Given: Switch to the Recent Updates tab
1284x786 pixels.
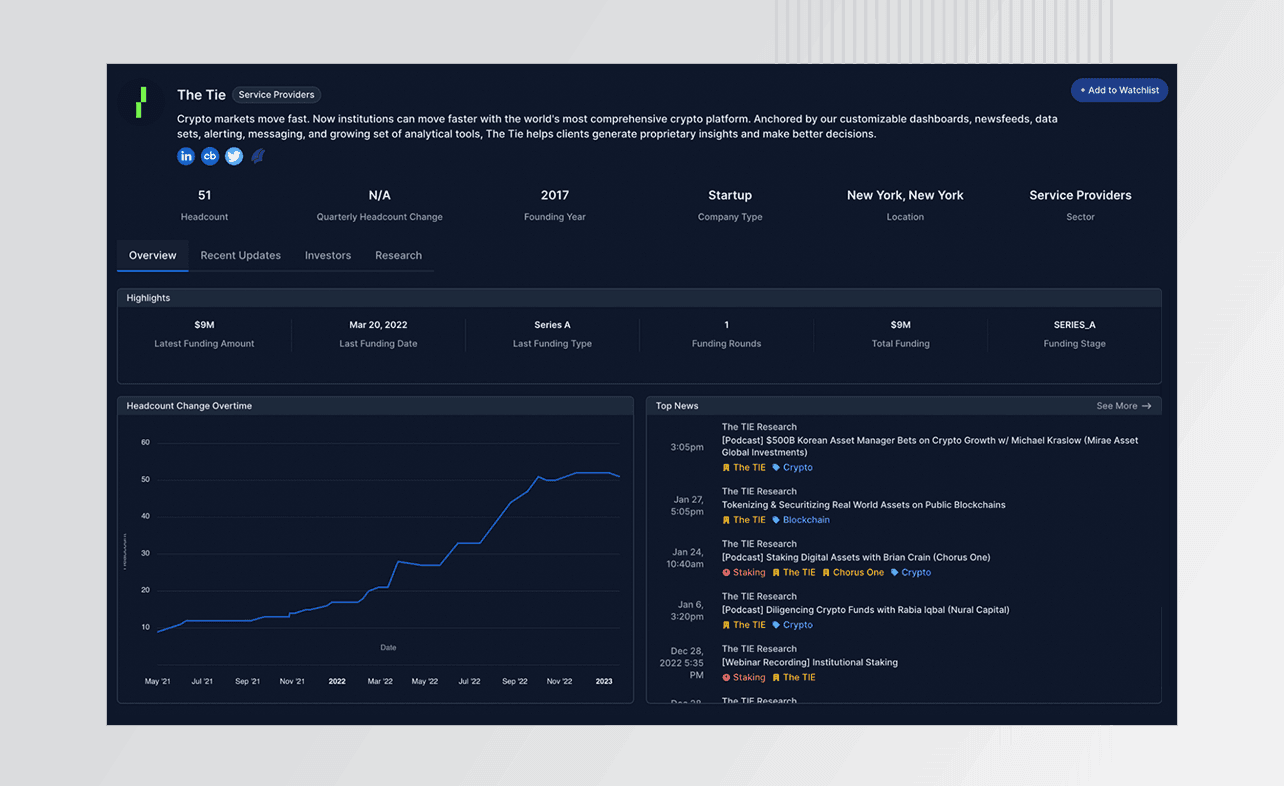Looking at the screenshot, I should [240, 256].
